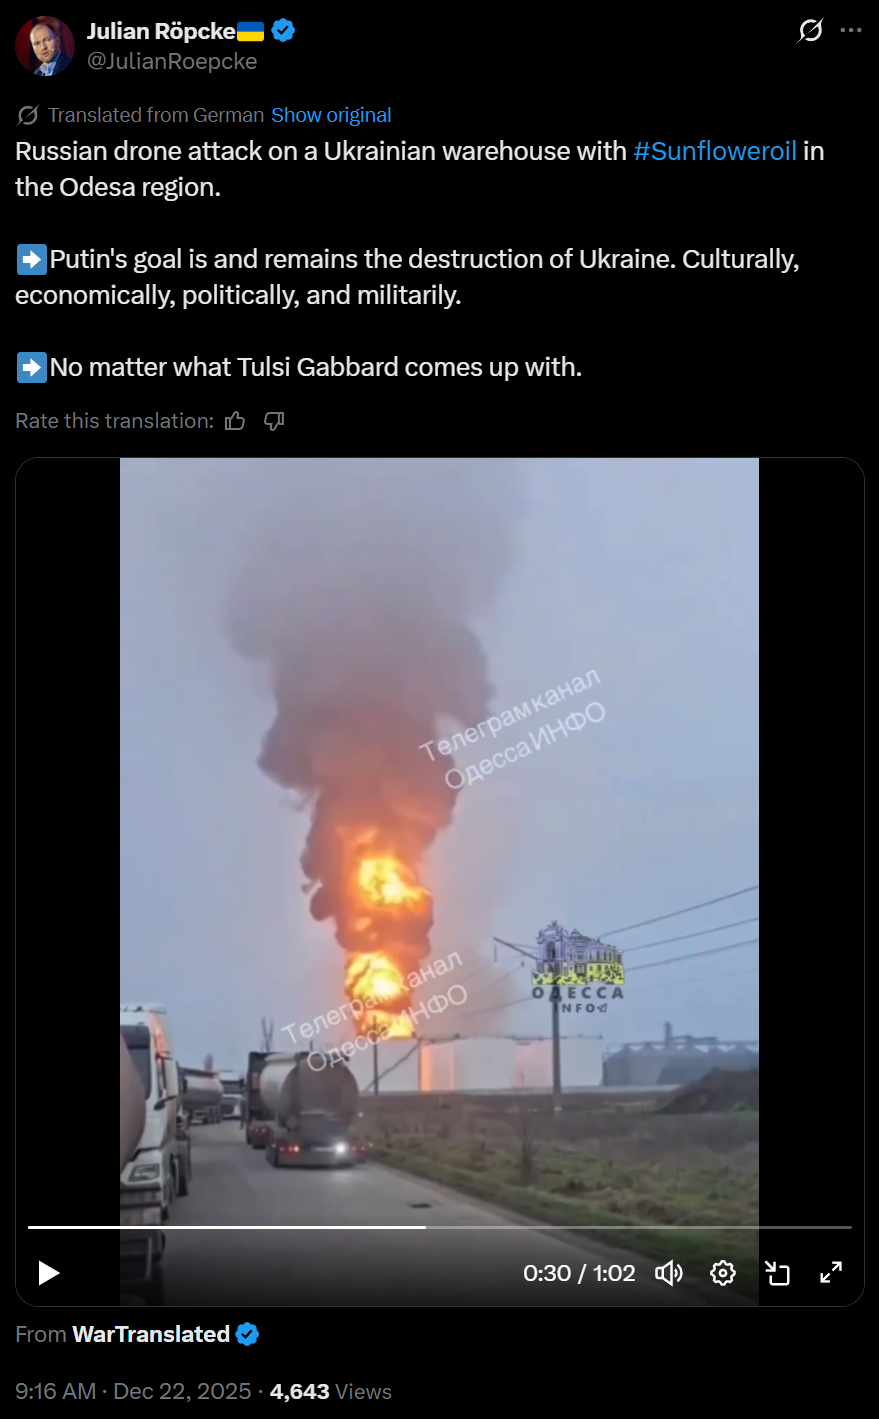Open video settings gear menu
Screen dimensions: 879x1419
[723, 1273]
